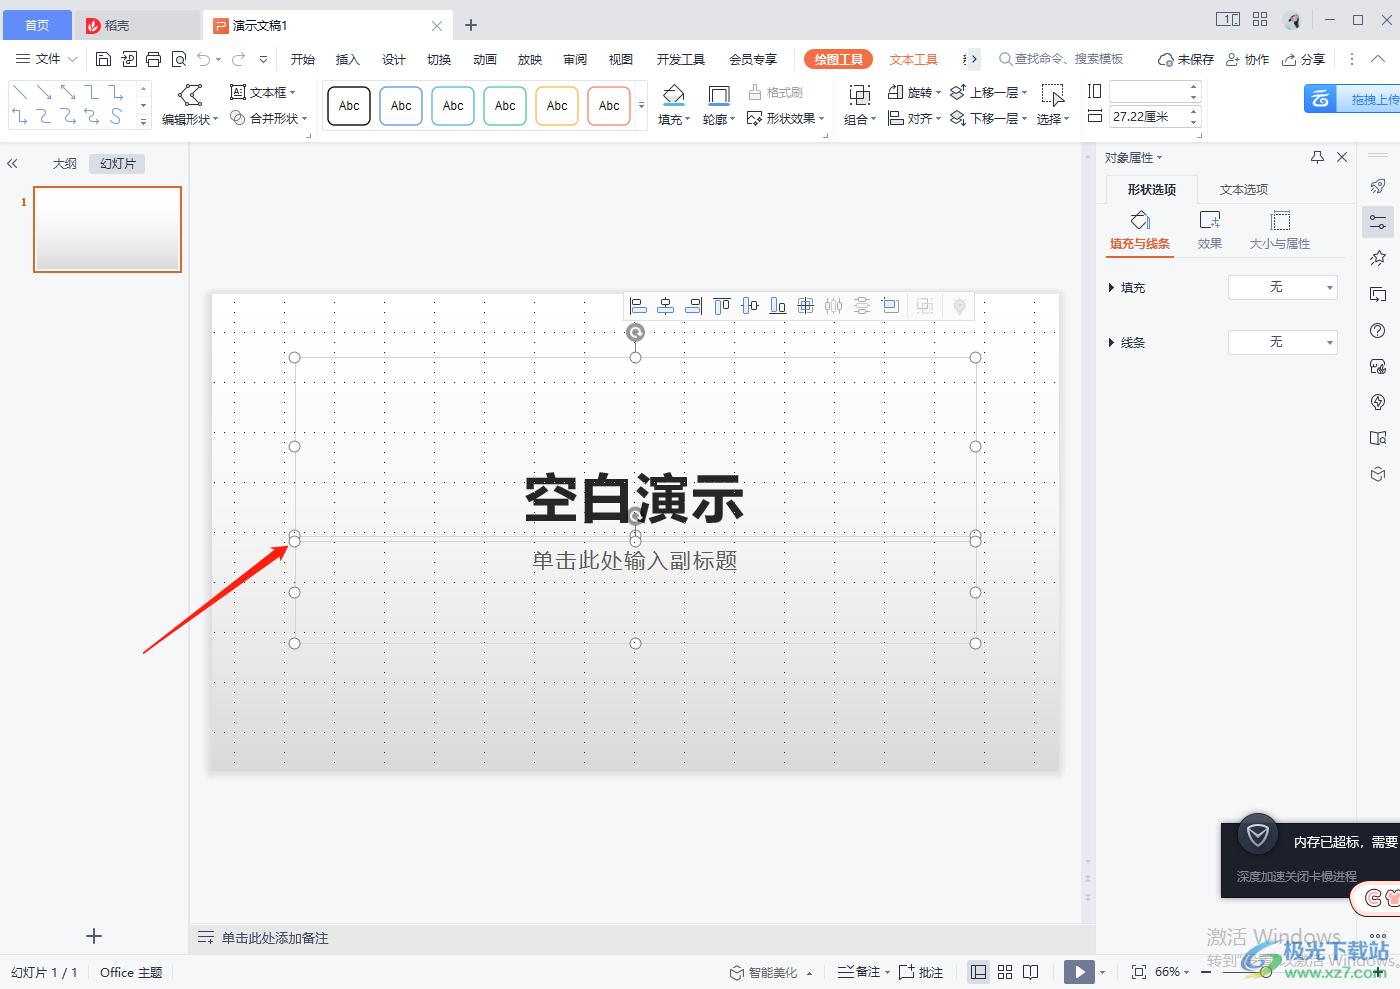Click the rocket icon in right sidebar
The width and height of the screenshot is (1400, 989).
(x=1378, y=186)
